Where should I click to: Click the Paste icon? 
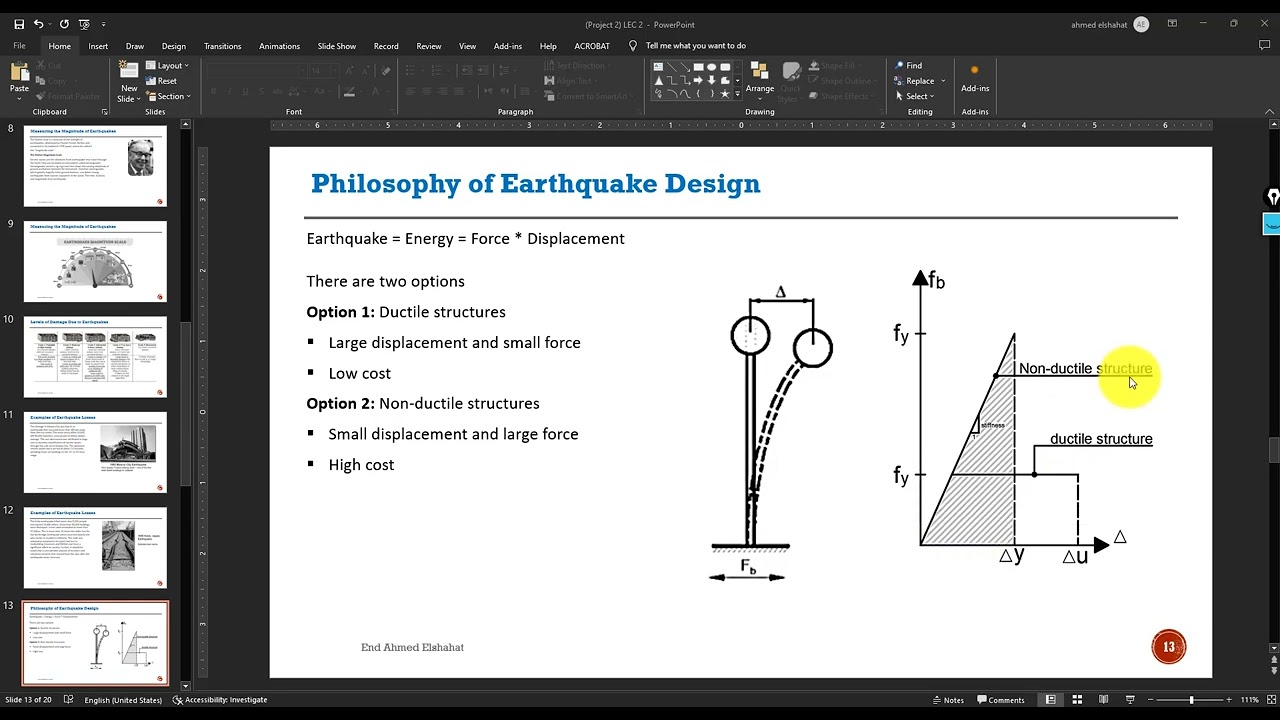(19, 72)
